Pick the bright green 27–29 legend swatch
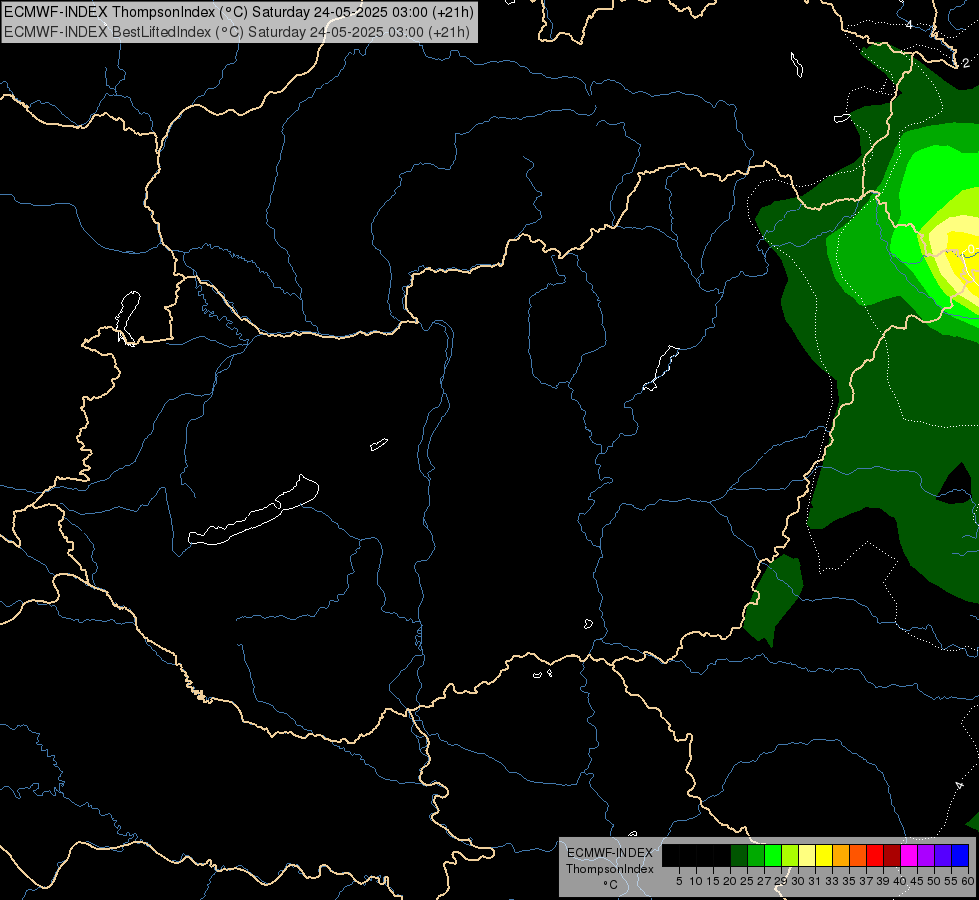Screen dimensions: 979x900 click(x=774, y=855)
